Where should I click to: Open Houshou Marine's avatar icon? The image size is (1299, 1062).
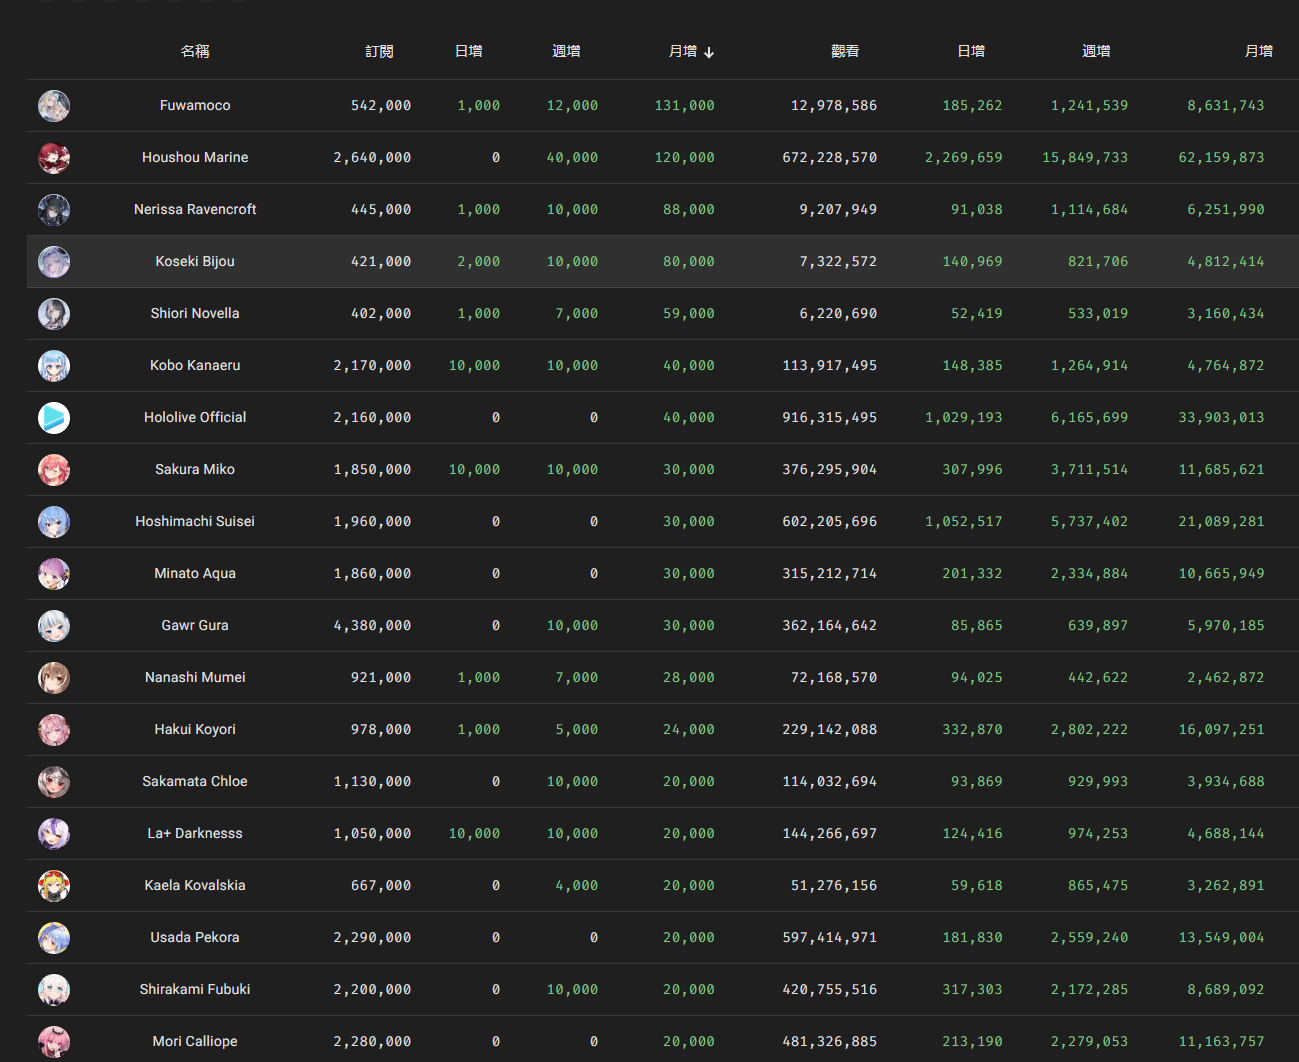coord(54,158)
